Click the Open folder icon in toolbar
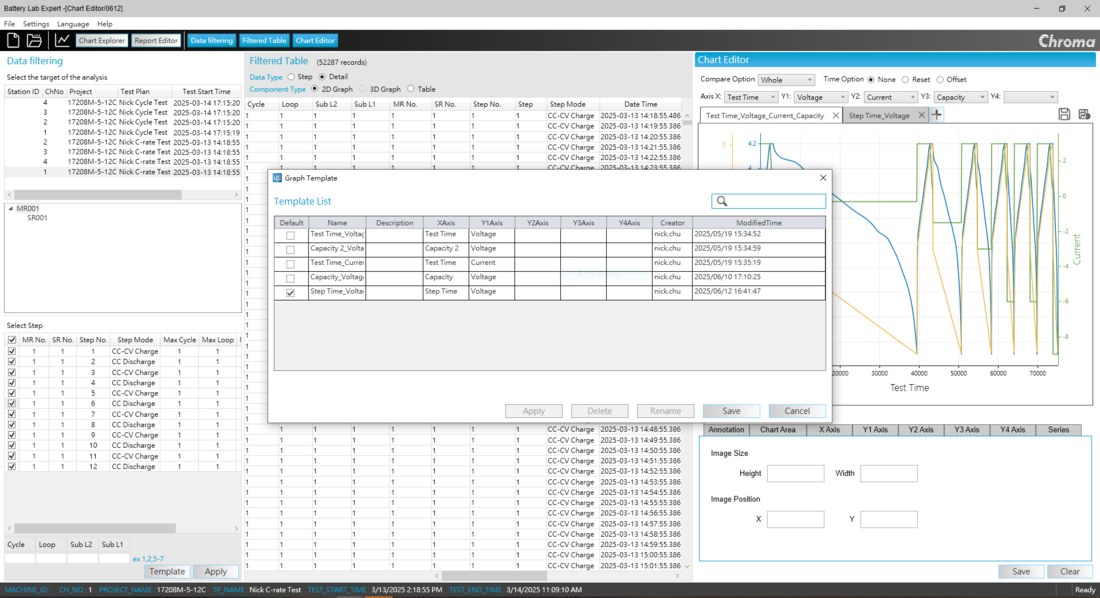1100x598 pixels. (34, 40)
